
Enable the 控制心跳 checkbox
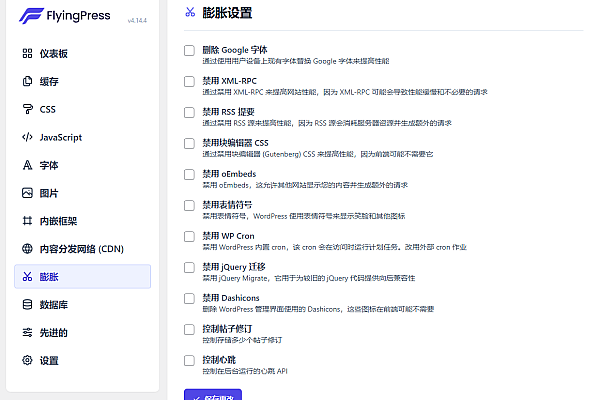[189, 360]
